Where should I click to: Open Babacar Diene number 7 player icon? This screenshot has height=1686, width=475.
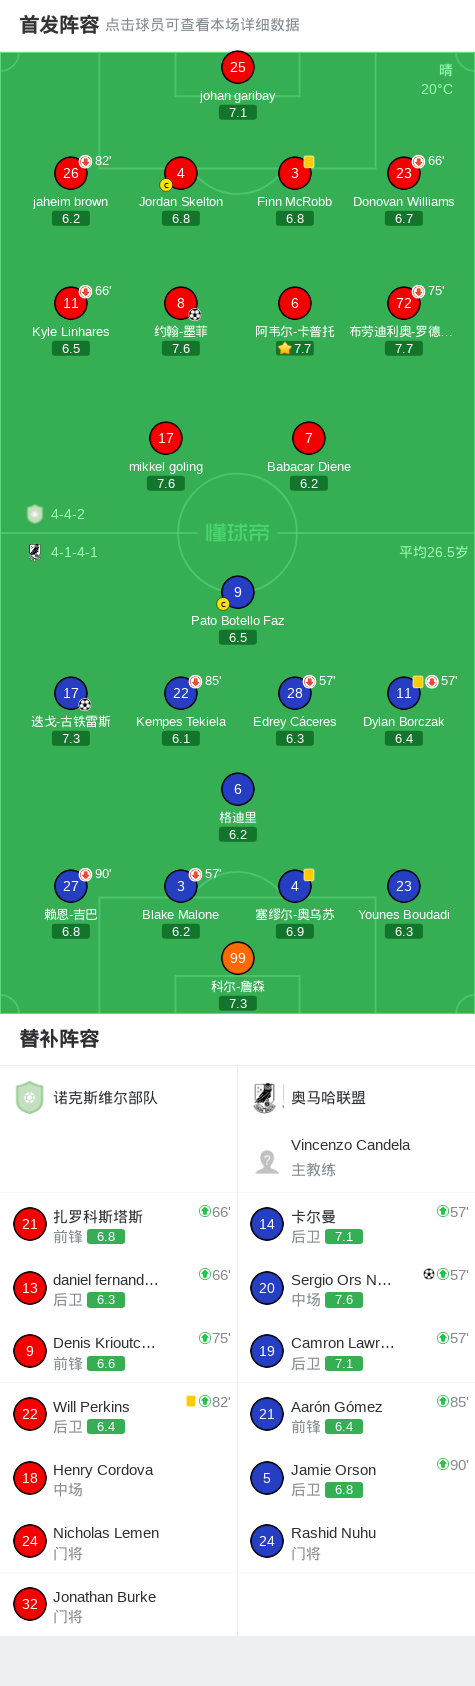(x=309, y=438)
